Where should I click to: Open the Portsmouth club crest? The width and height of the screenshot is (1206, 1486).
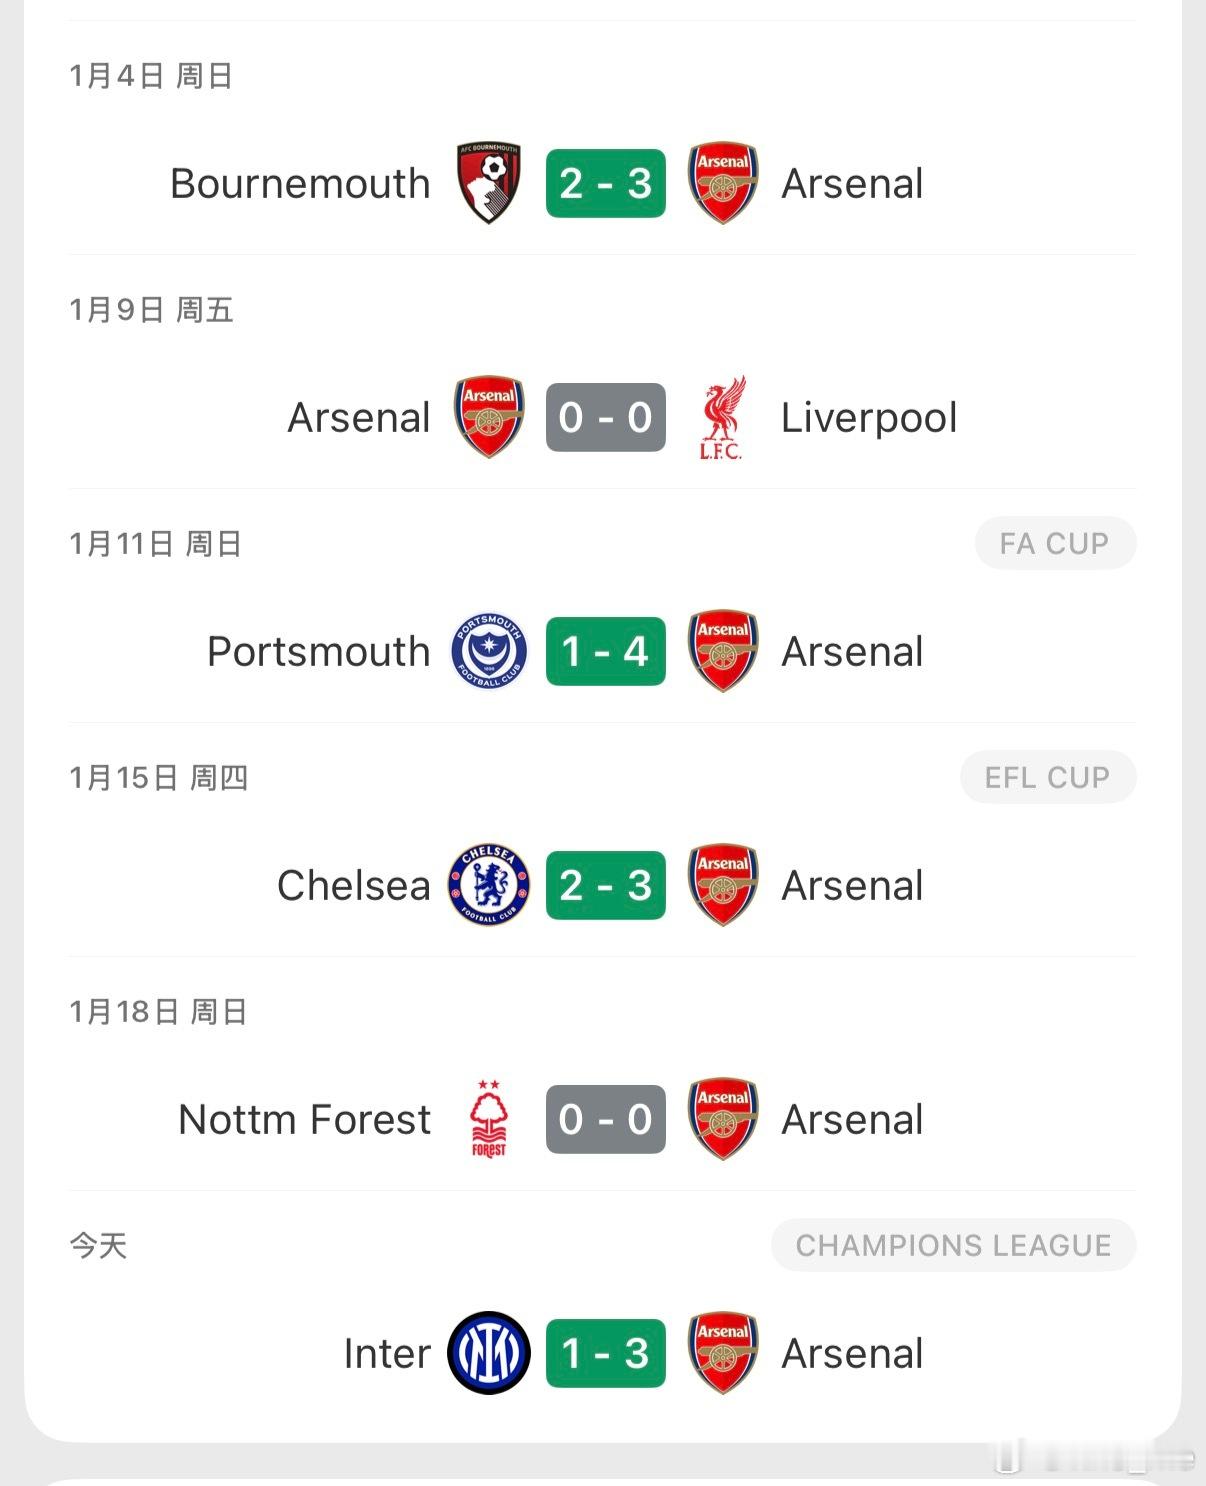coord(489,652)
